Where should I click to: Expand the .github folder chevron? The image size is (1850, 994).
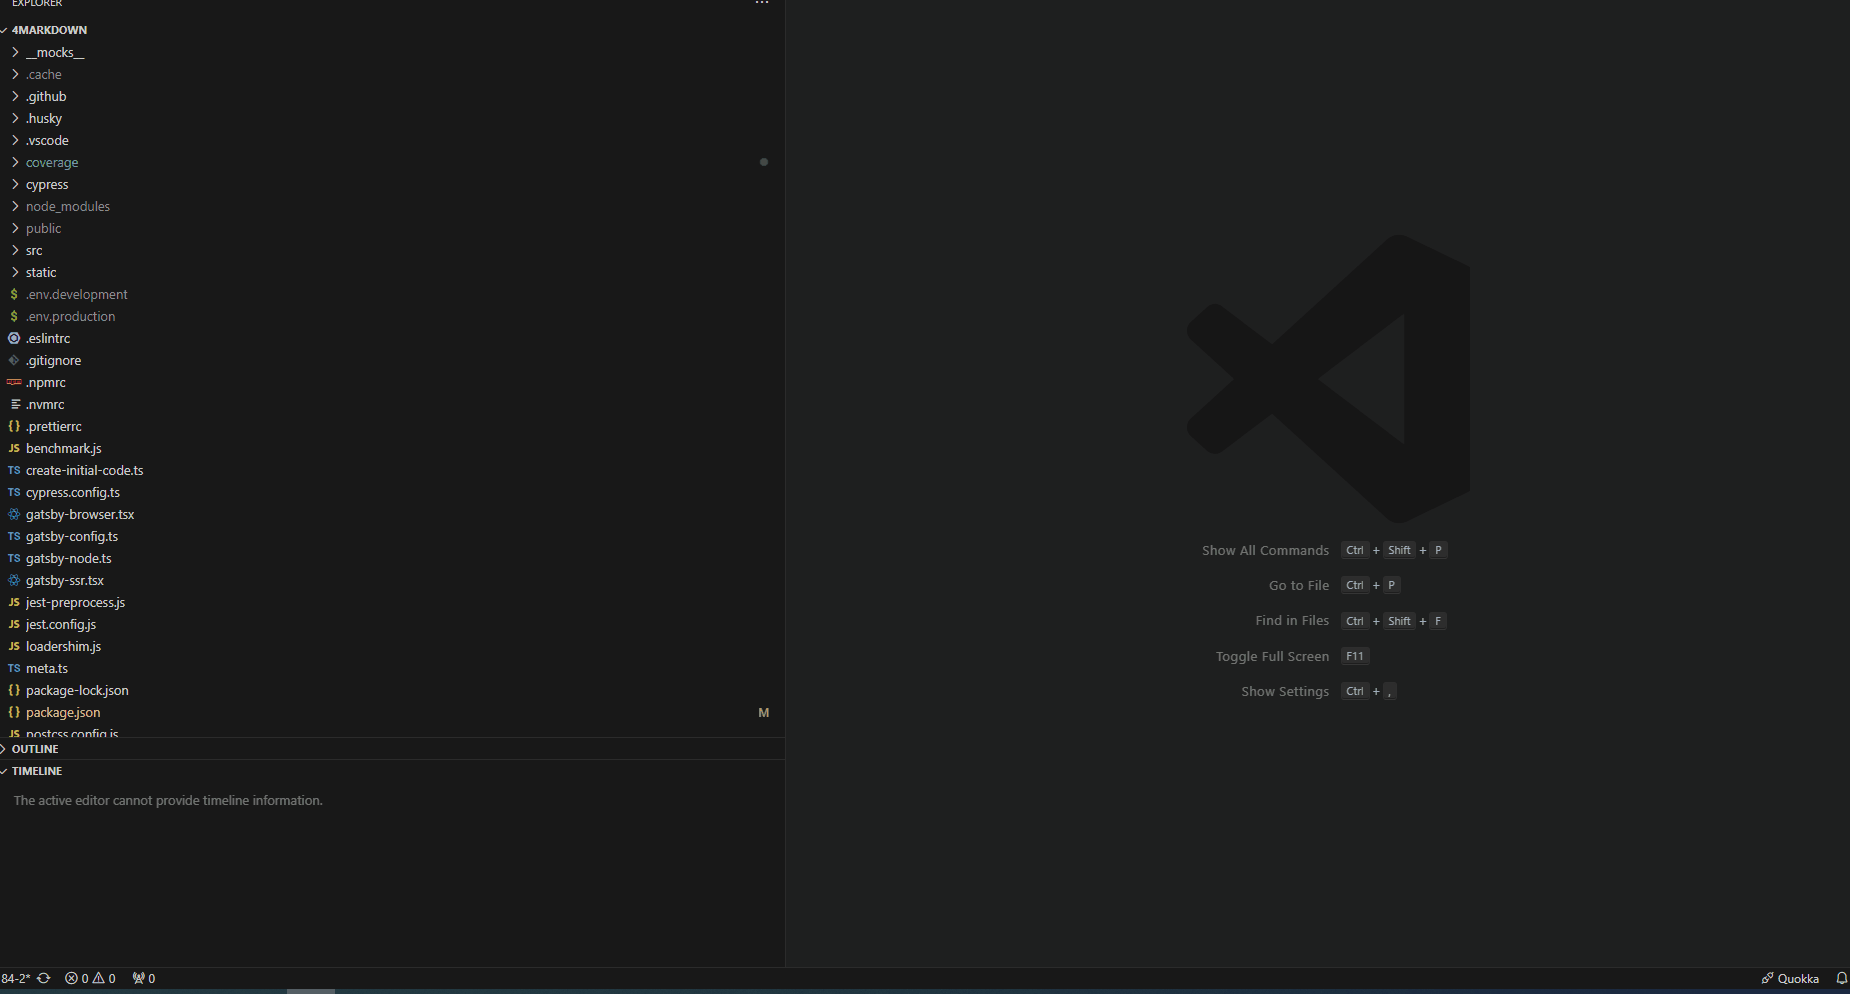tap(15, 96)
